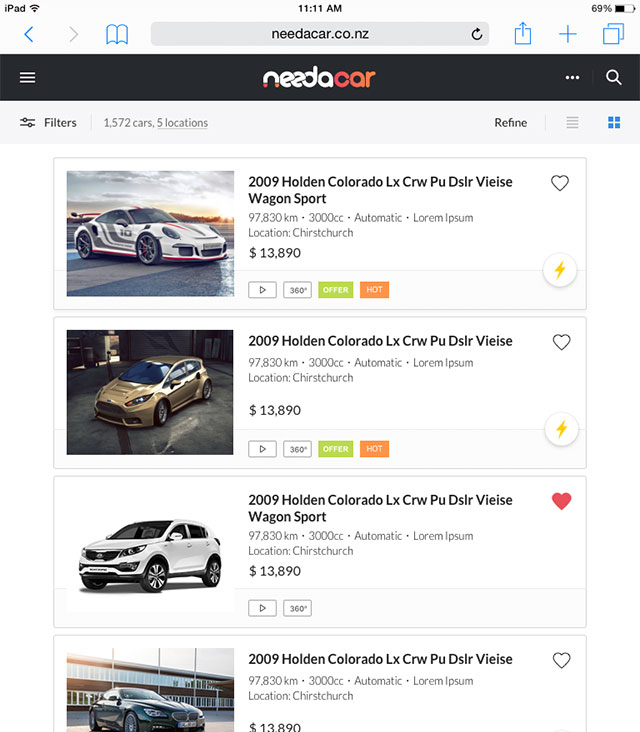Open the three-dot more options menu
Screen dimensions: 640x732
tap(572, 78)
